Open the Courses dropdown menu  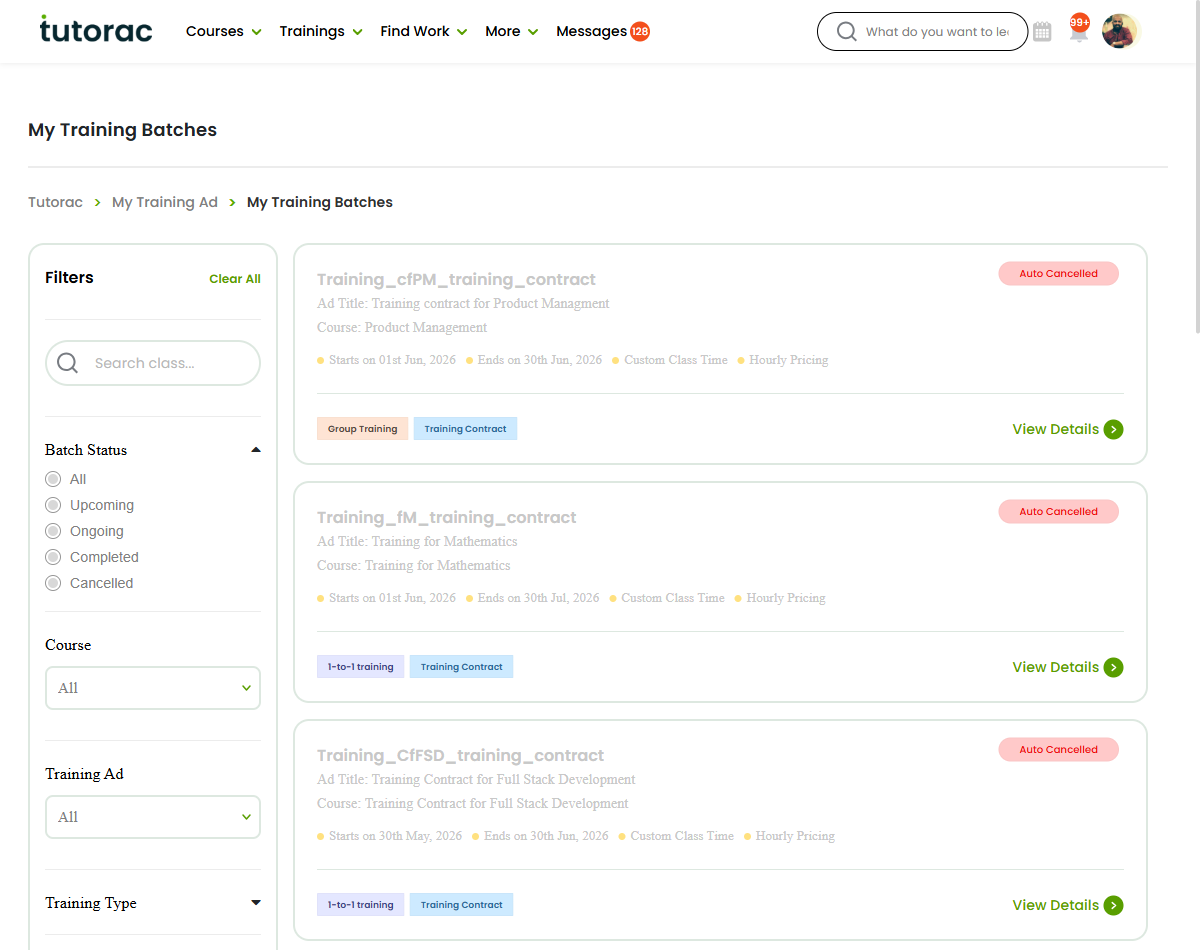(224, 31)
